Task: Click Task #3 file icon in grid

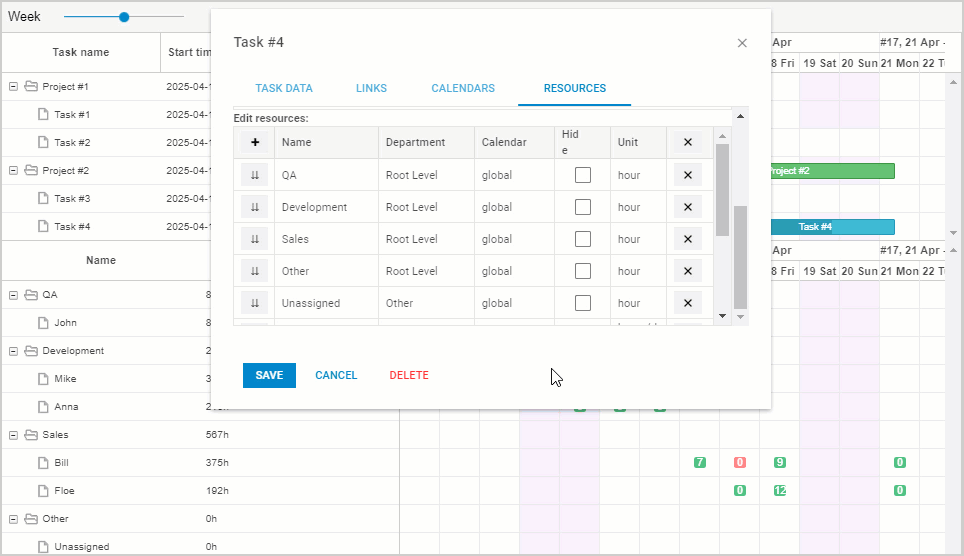Action: pos(43,198)
